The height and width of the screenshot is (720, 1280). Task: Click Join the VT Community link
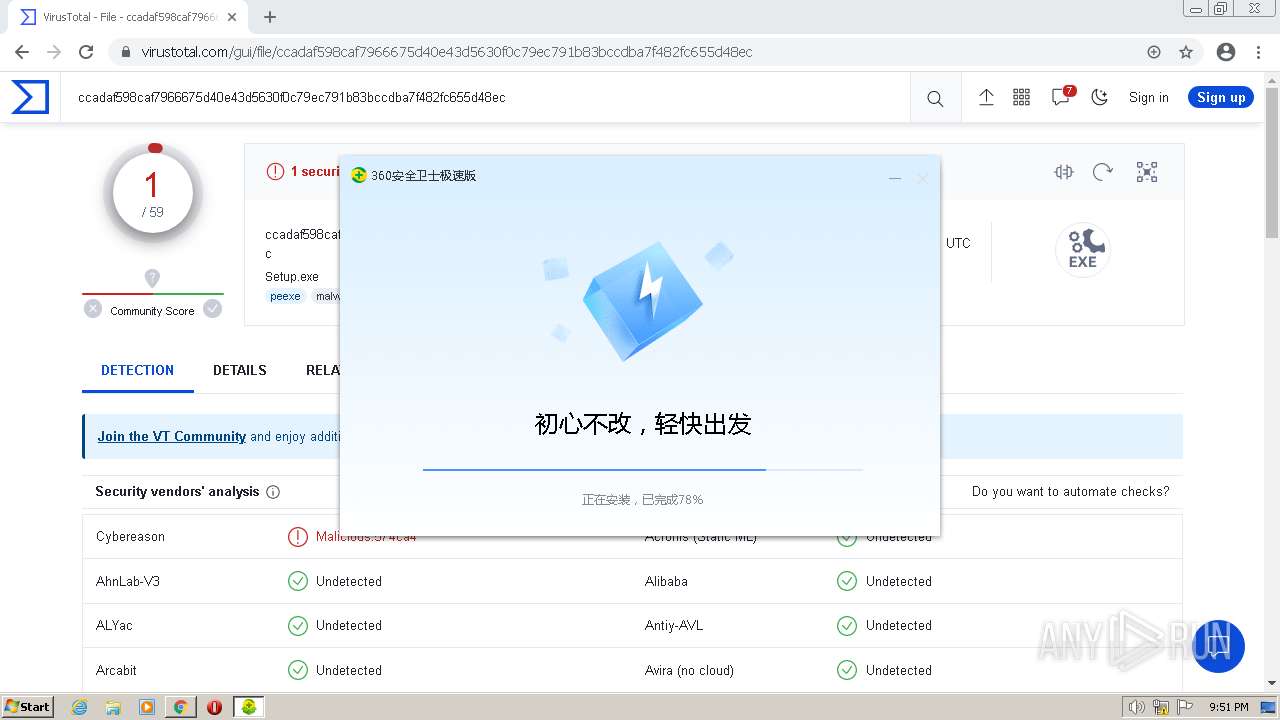[172, 436]
